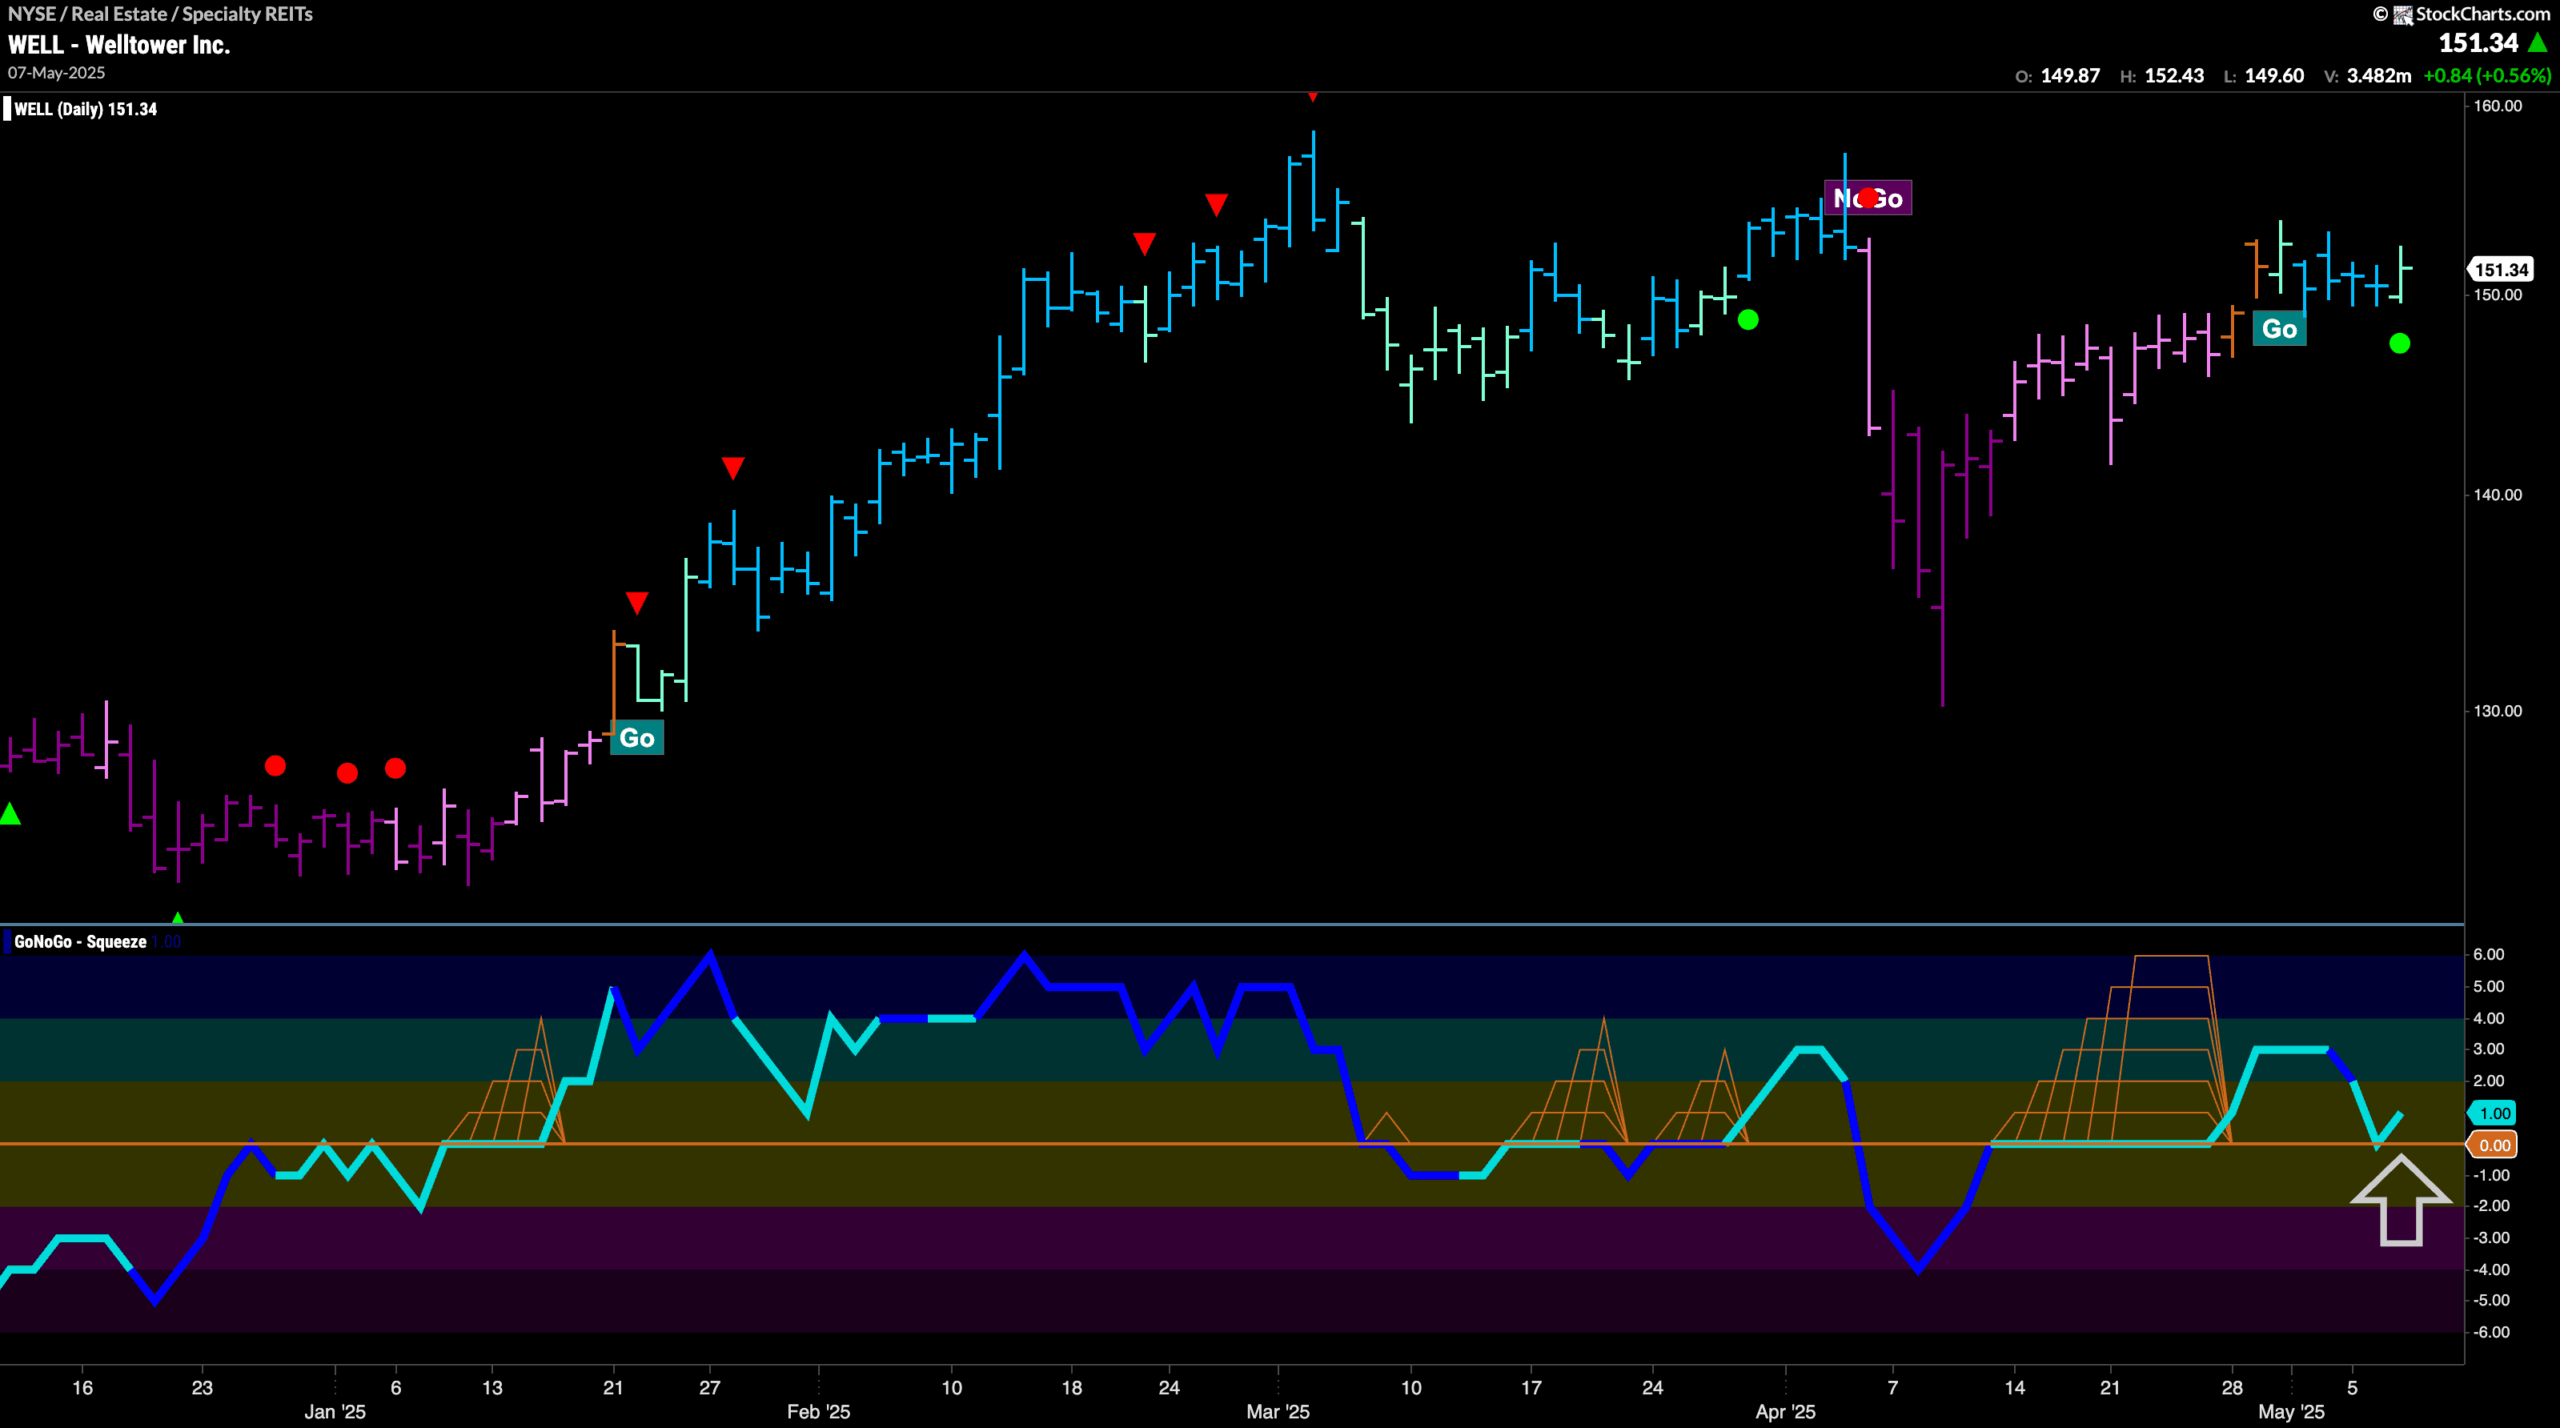Click the '6.00' oscillator axis label
This screenshot has width=2560, height=1428.
(2489, 955)
